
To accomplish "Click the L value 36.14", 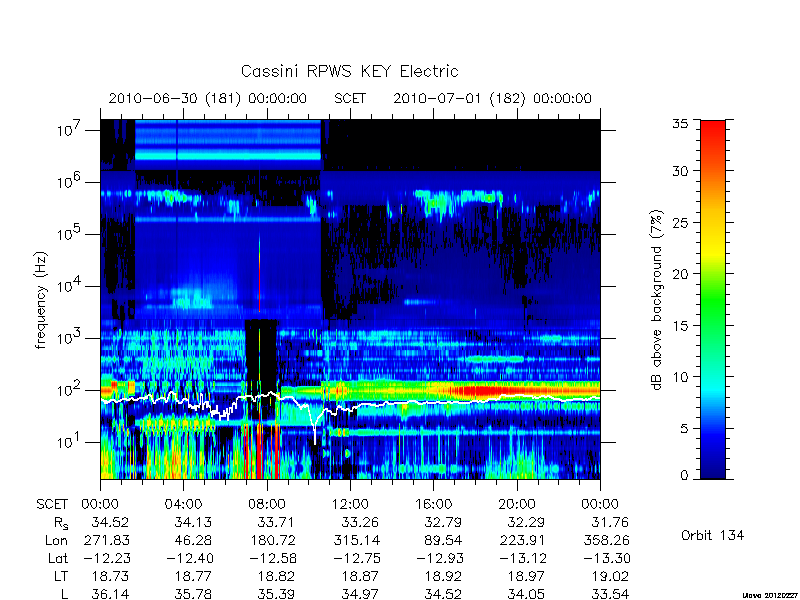I will (x=110, y=594).
